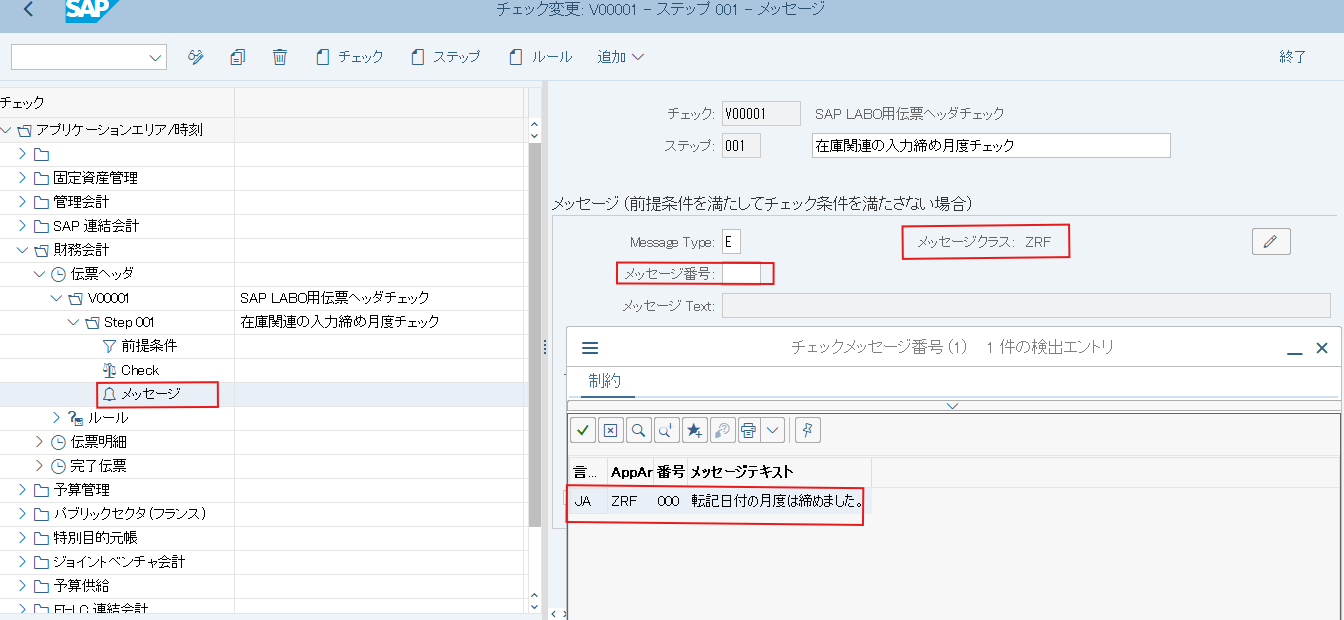The image size is (1344, 620).
Task: Expand the 固定資産管理 tree node
Action: point(23,178)
